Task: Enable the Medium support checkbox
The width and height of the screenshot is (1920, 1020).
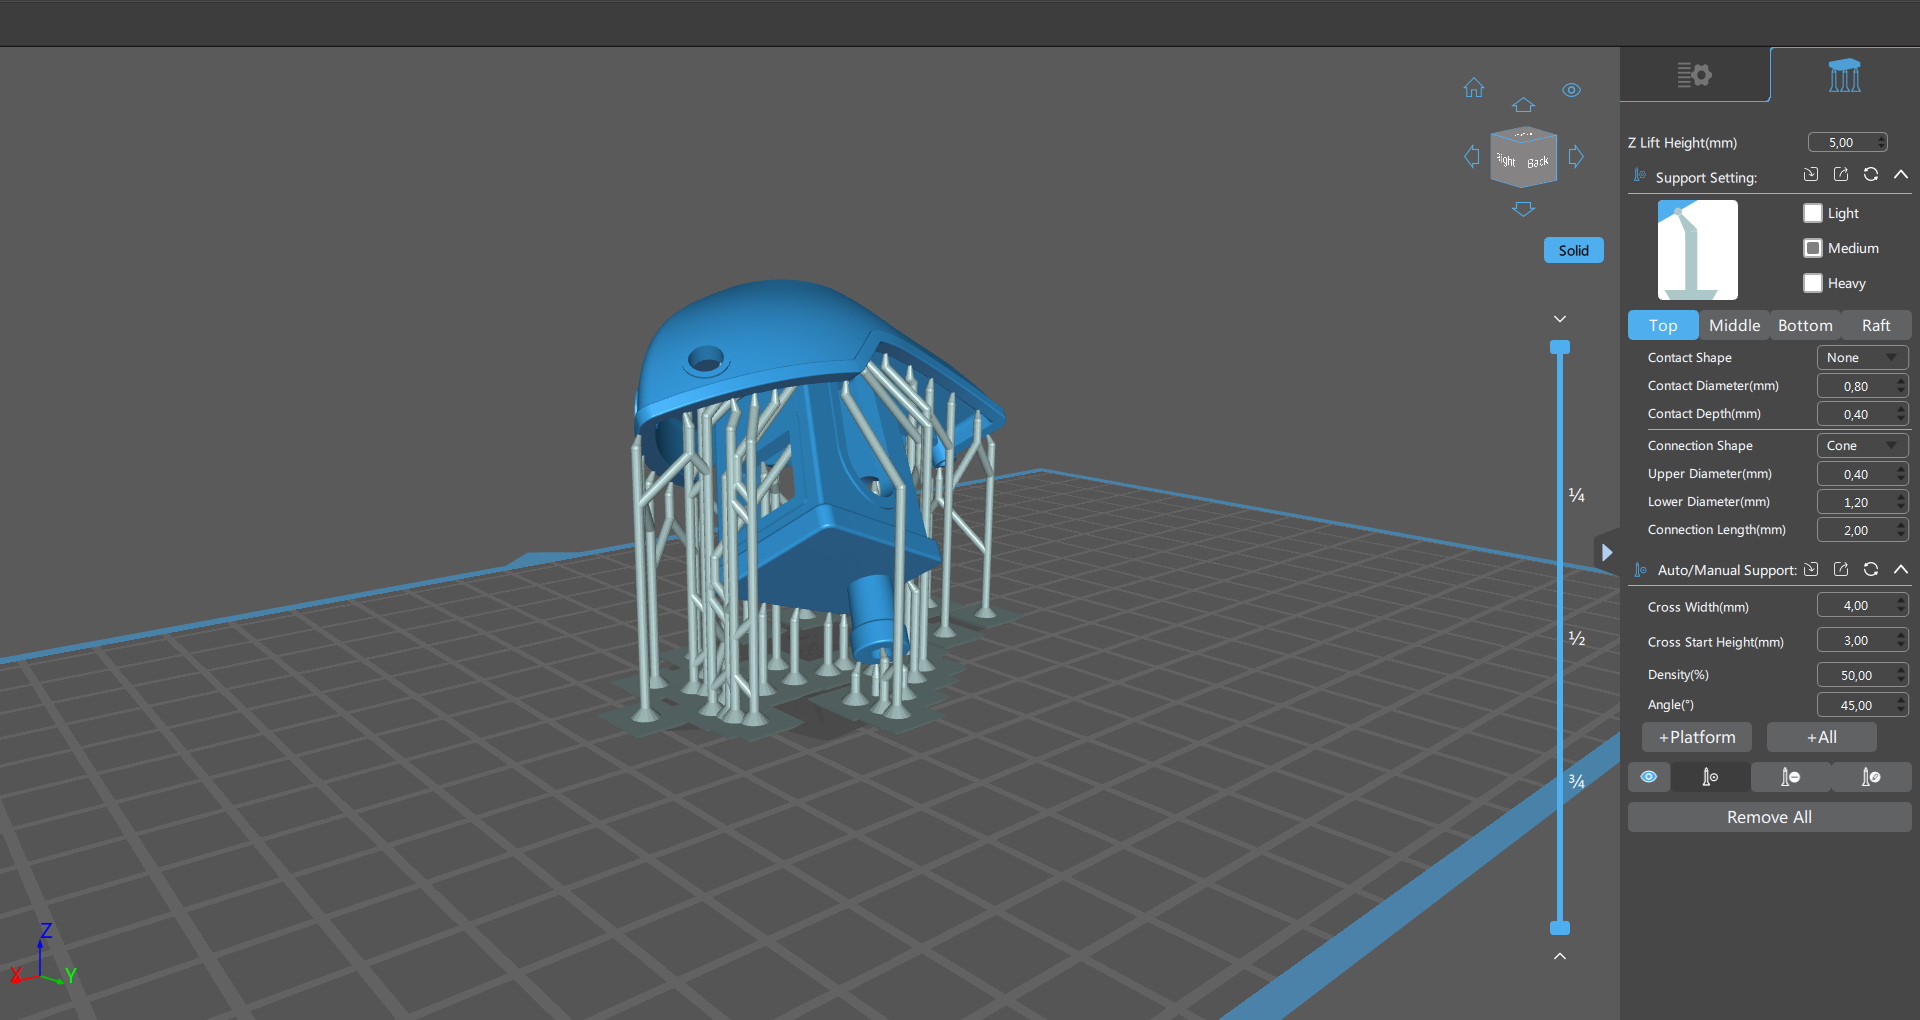Action: point(1813,248)
